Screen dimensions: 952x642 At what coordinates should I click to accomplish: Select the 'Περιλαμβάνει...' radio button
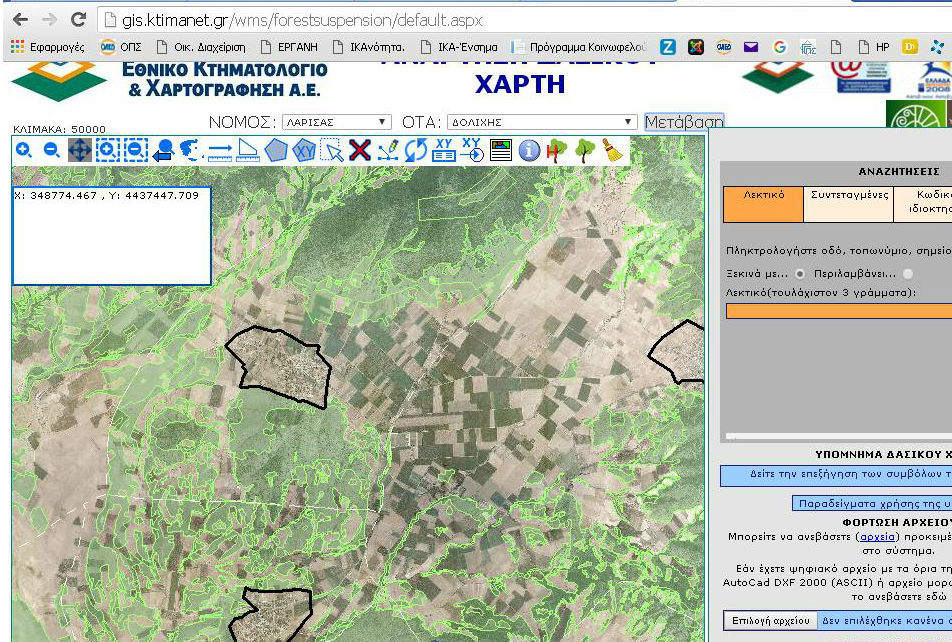pyautogui.click(x=908, y=273)
